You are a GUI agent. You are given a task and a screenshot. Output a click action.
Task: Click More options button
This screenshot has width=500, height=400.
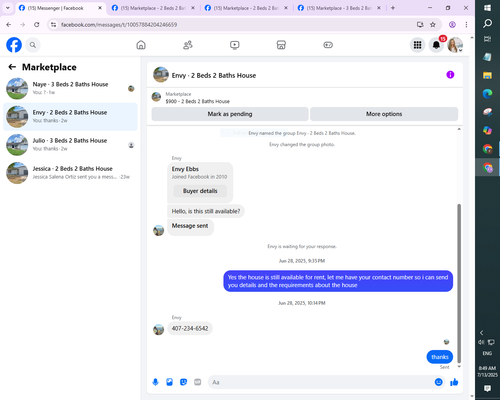[384, 114]
